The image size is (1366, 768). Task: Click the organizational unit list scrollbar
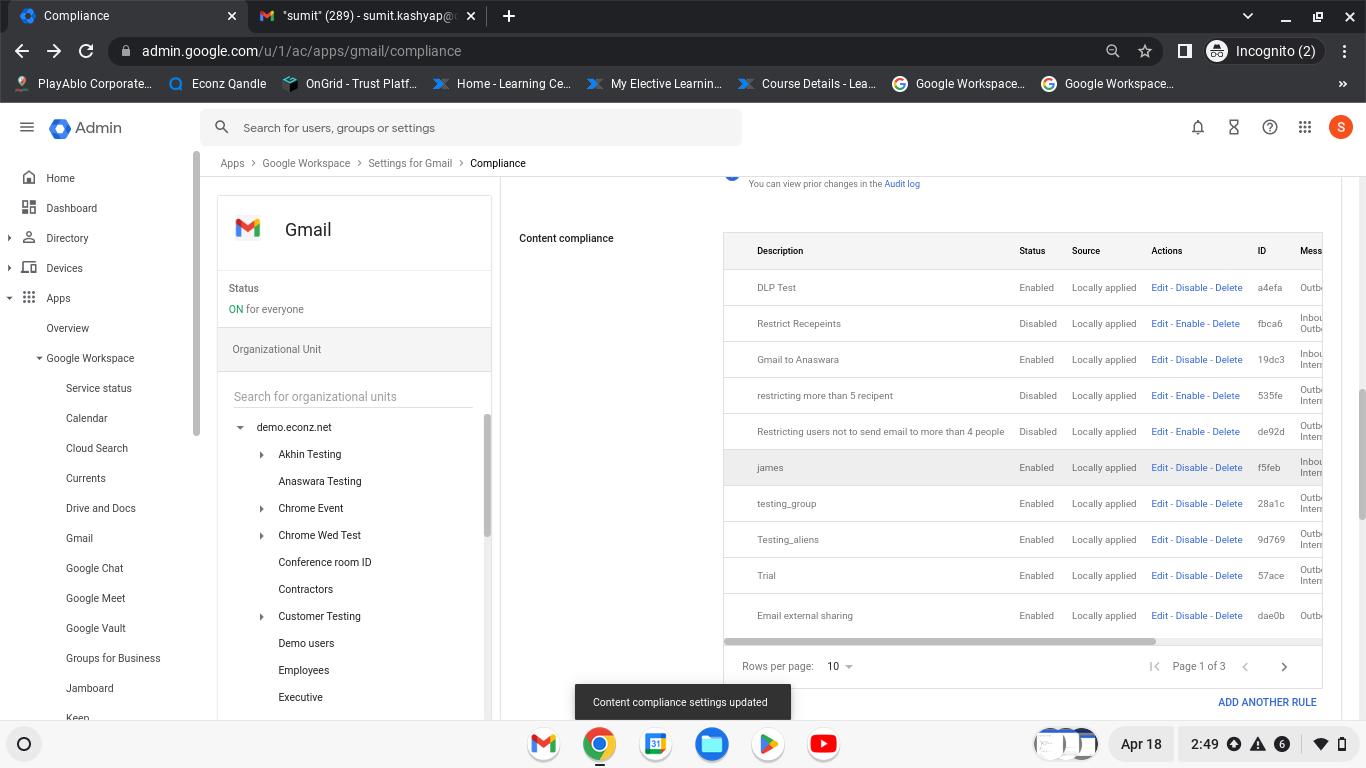[x=487, y=475]
